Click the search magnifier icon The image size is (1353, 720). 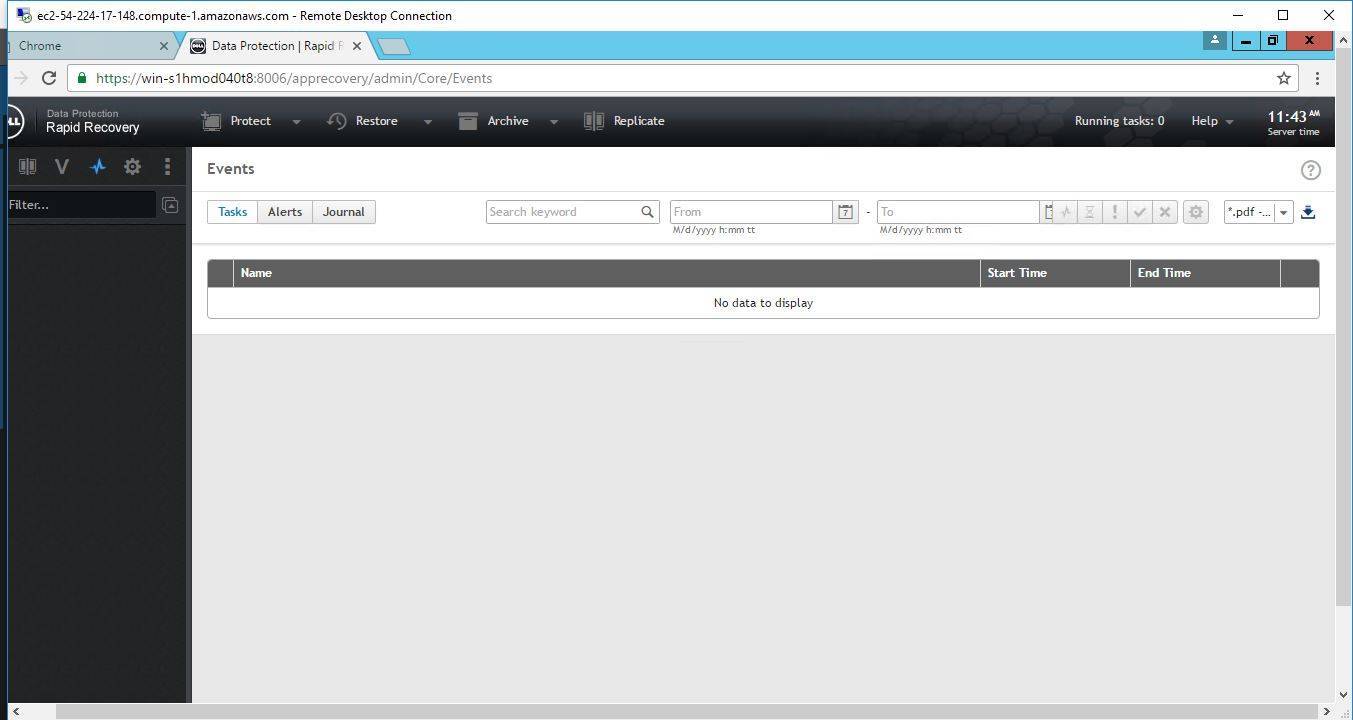[x=647, y=212]
